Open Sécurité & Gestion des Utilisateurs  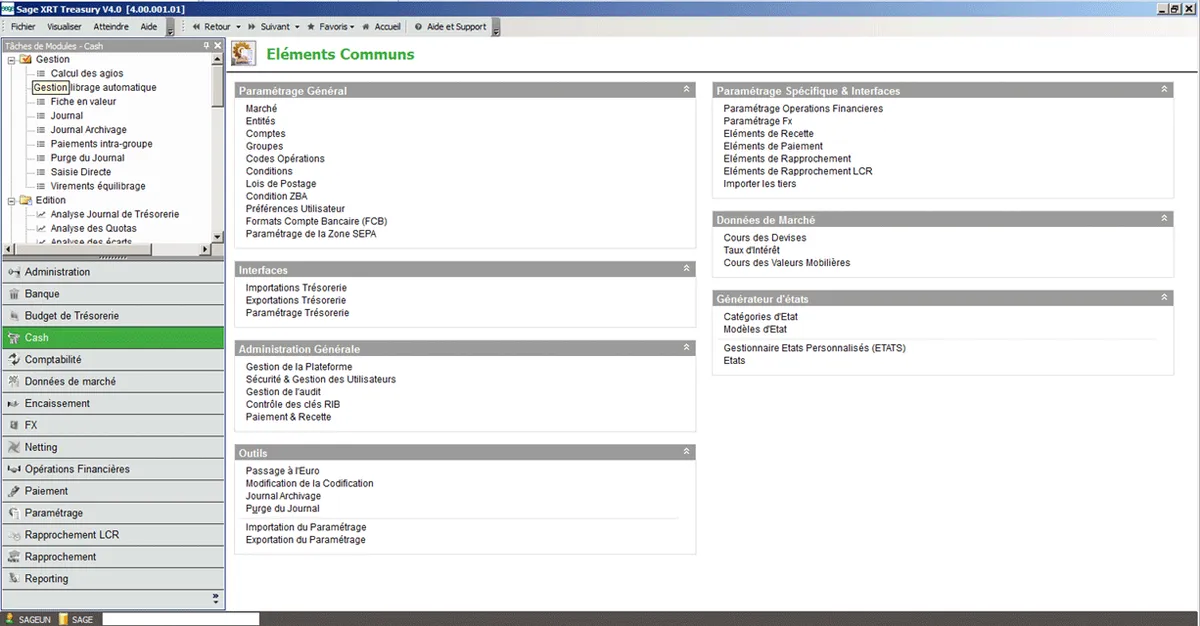321,379
